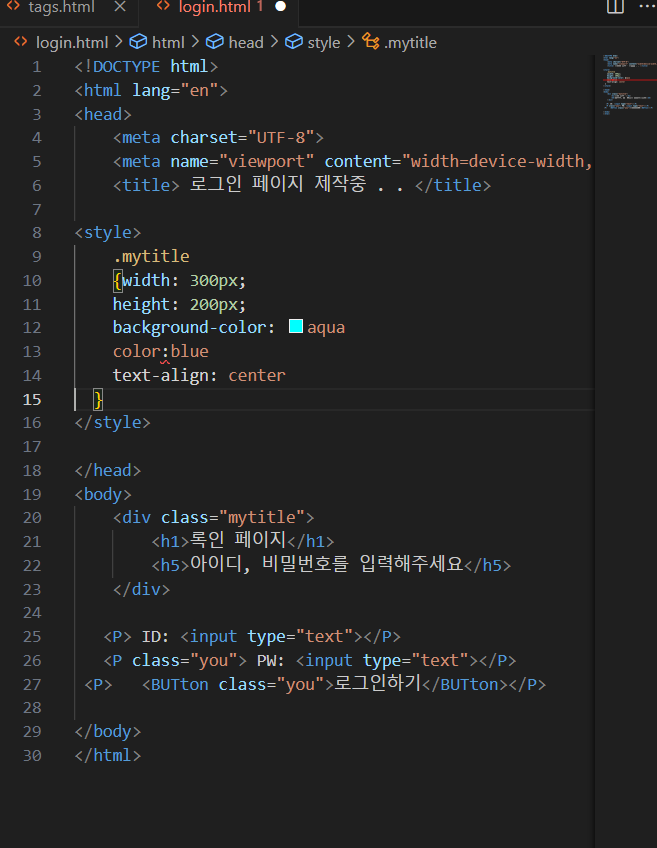Click the .mytitle selector on line 9

(x=151, y=256)
